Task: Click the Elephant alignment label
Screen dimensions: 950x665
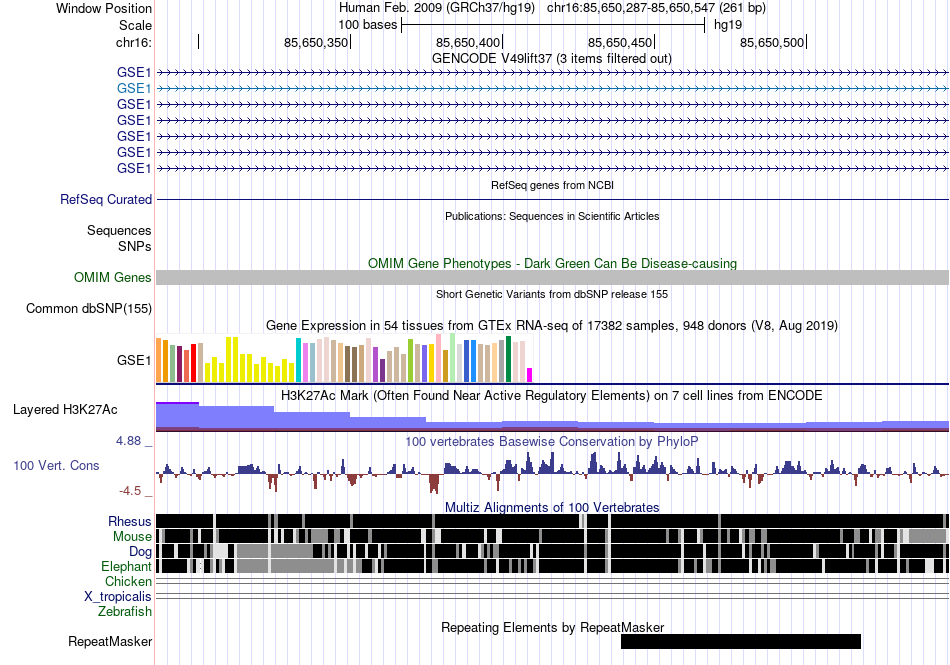Action: 126,567
